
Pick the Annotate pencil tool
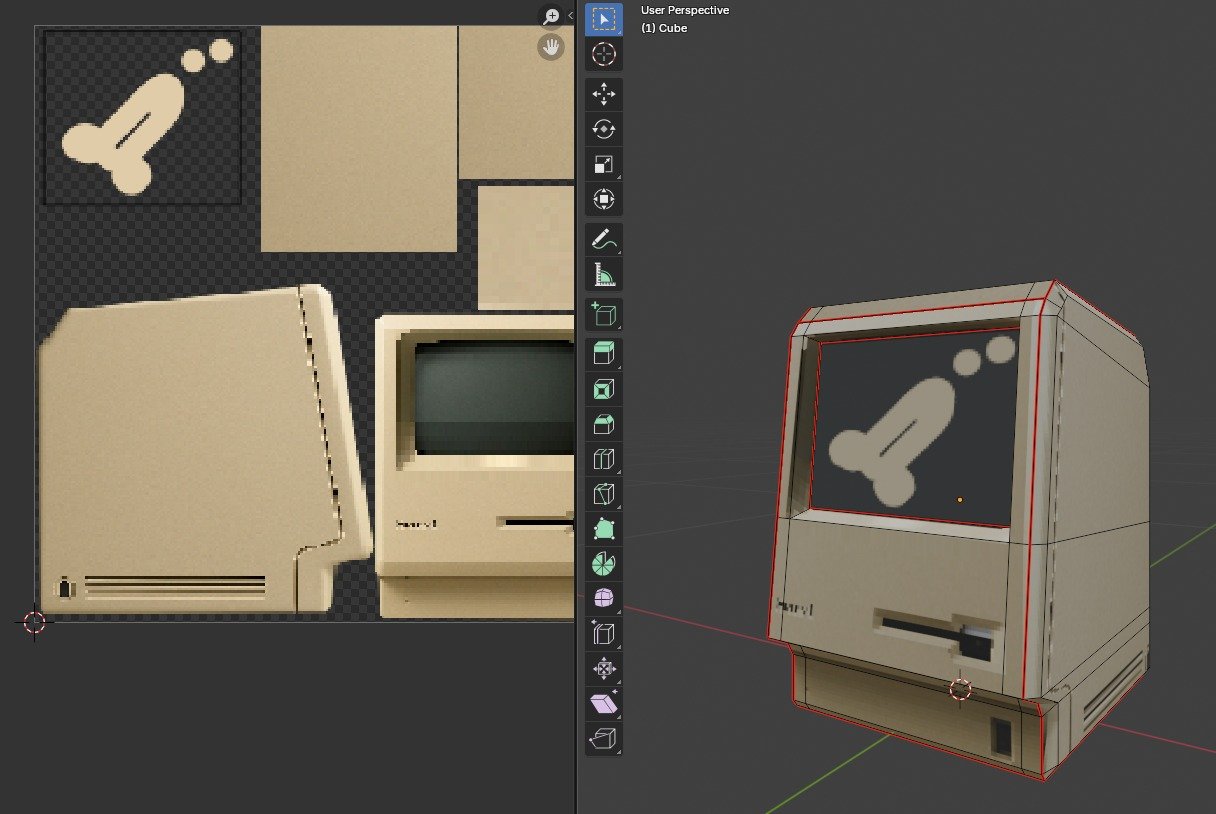pyautogui.click(x=604, y=240)
